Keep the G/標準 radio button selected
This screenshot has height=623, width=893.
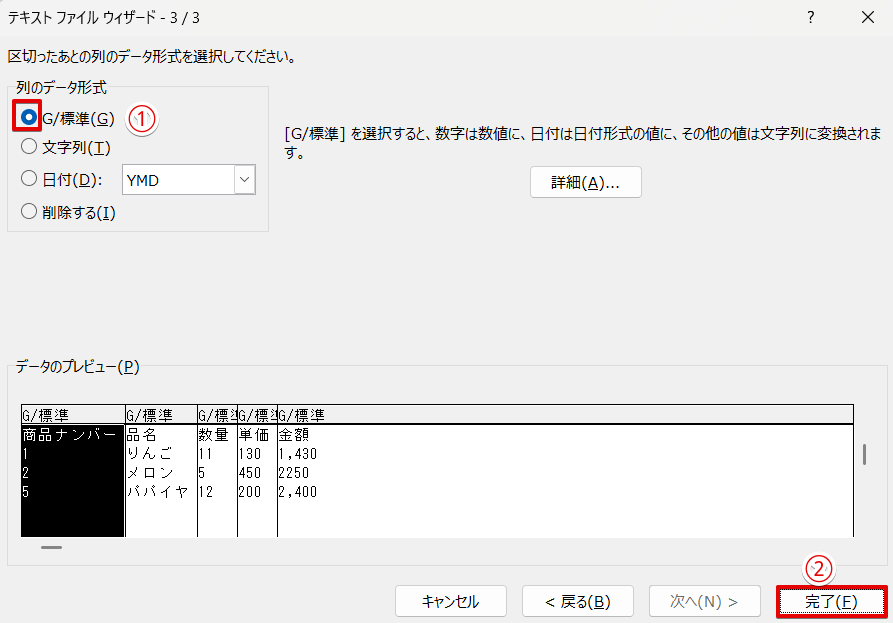coord(29,118)
